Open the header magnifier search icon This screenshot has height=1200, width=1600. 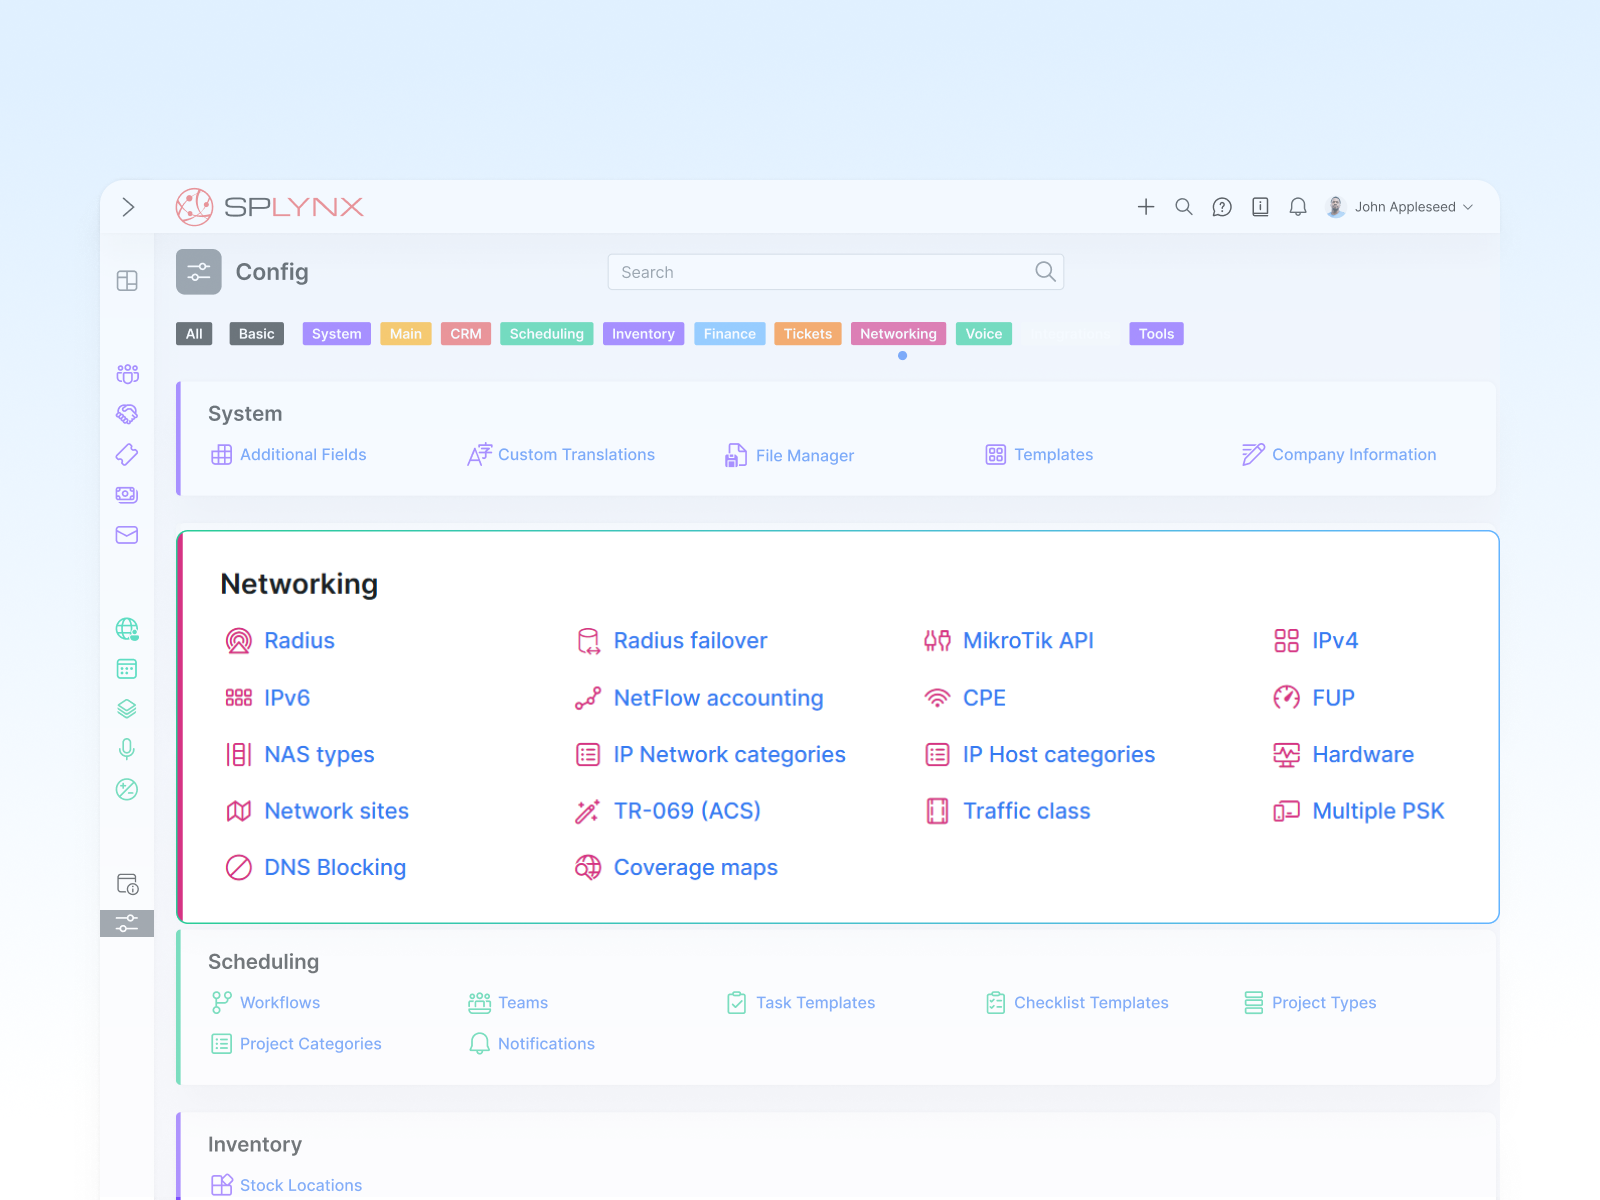point(1184,207)
